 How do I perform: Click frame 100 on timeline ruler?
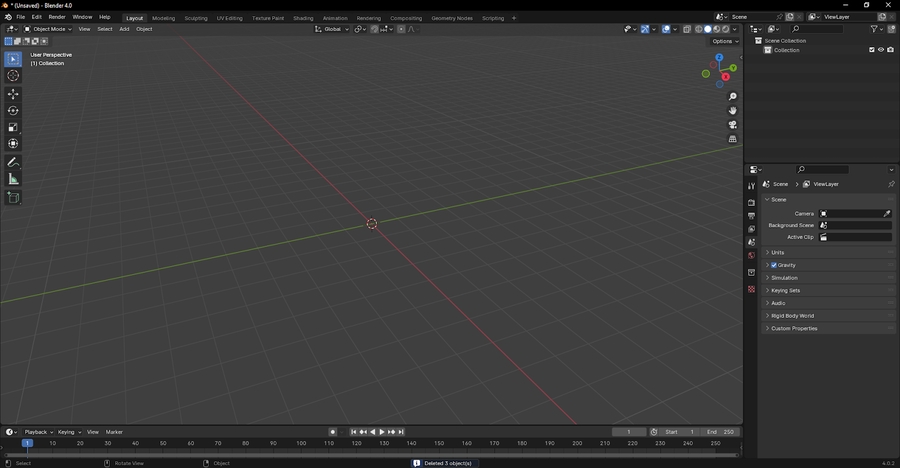point(301,443)
